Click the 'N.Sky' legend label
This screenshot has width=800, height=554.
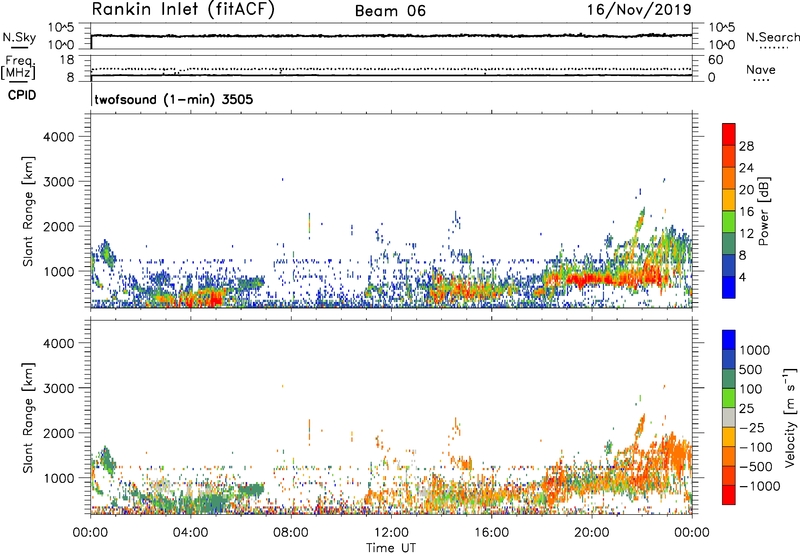[x=19, y=37]
